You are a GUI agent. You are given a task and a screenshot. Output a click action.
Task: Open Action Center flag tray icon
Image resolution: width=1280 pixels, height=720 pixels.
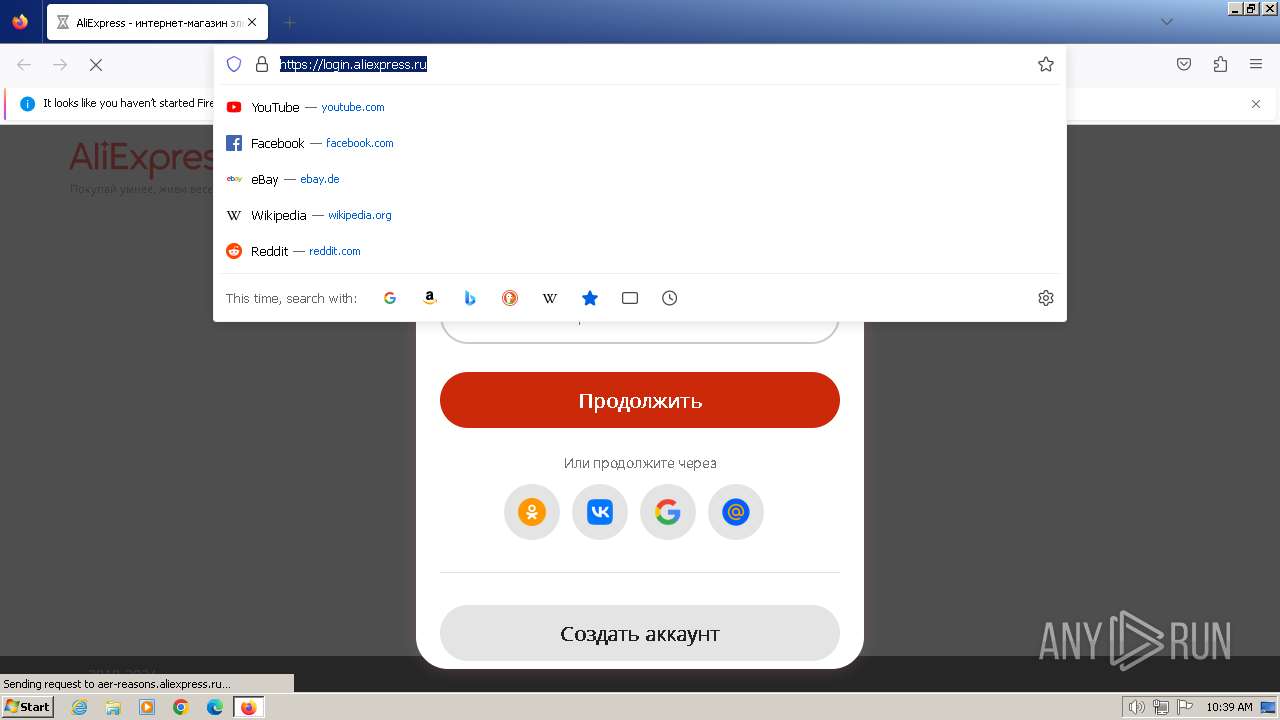pyautogui.click(x=1184, y=707)
